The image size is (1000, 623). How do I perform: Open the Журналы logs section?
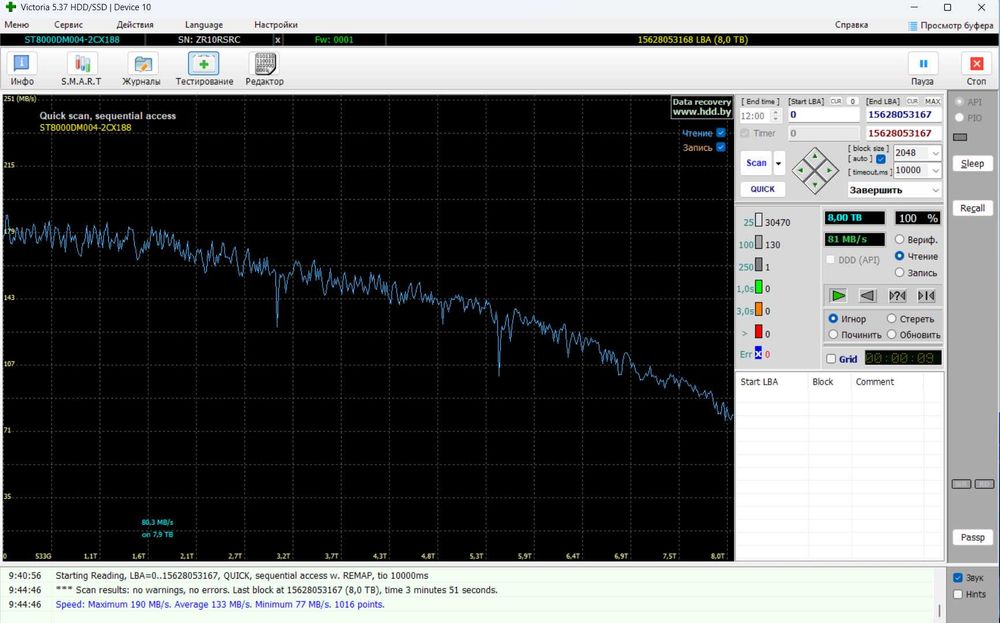pos(142,69)
